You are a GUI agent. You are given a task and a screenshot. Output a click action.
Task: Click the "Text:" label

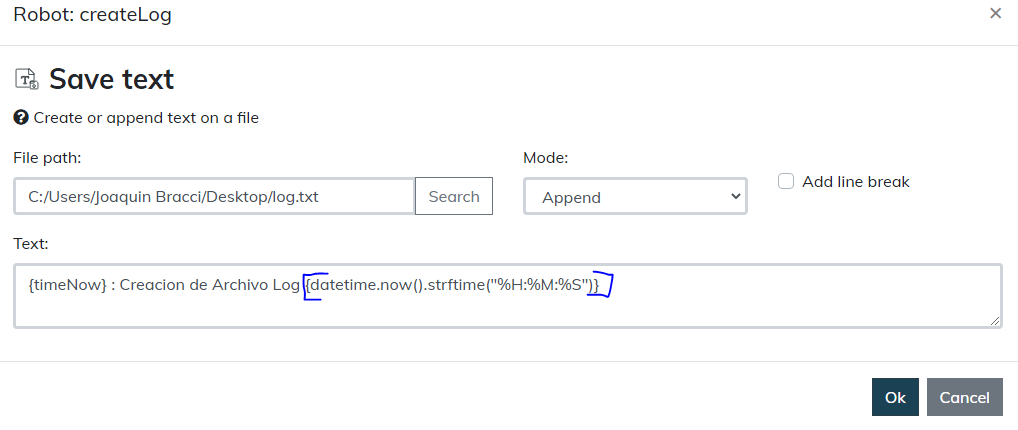[x=31, y=243]
